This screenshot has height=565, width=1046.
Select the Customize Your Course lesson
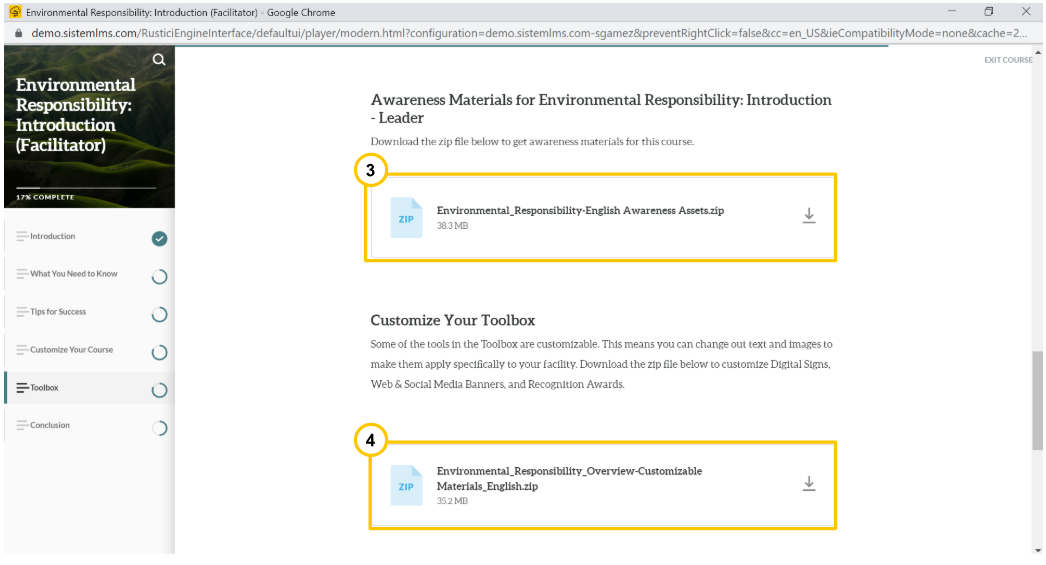point(71,350)
